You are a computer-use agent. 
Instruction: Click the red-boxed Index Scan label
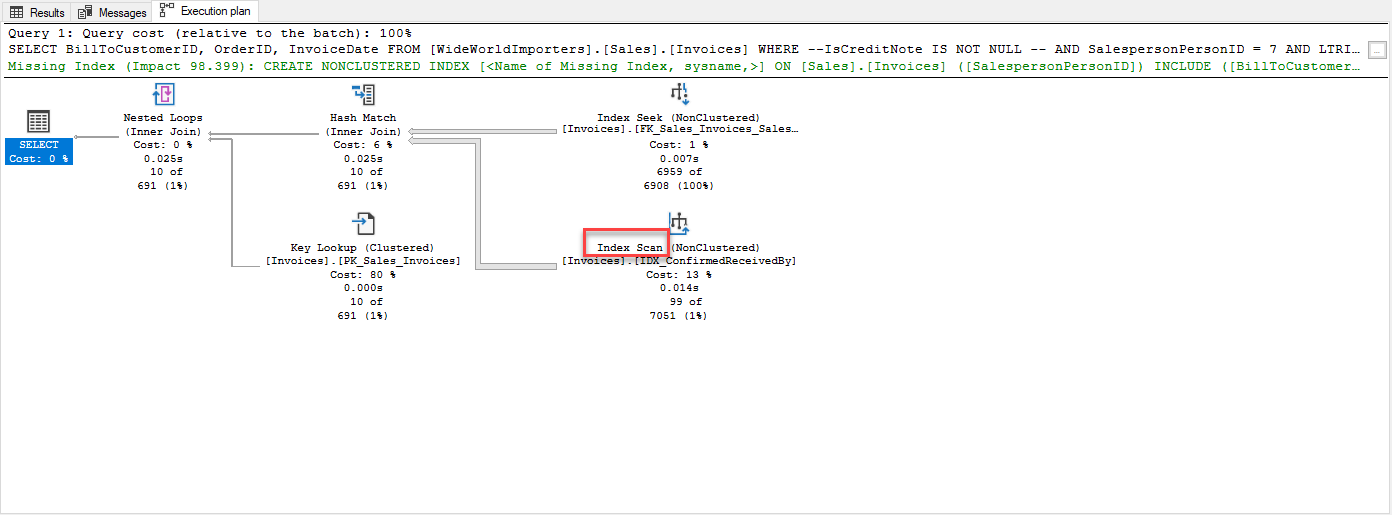[626, 248]
